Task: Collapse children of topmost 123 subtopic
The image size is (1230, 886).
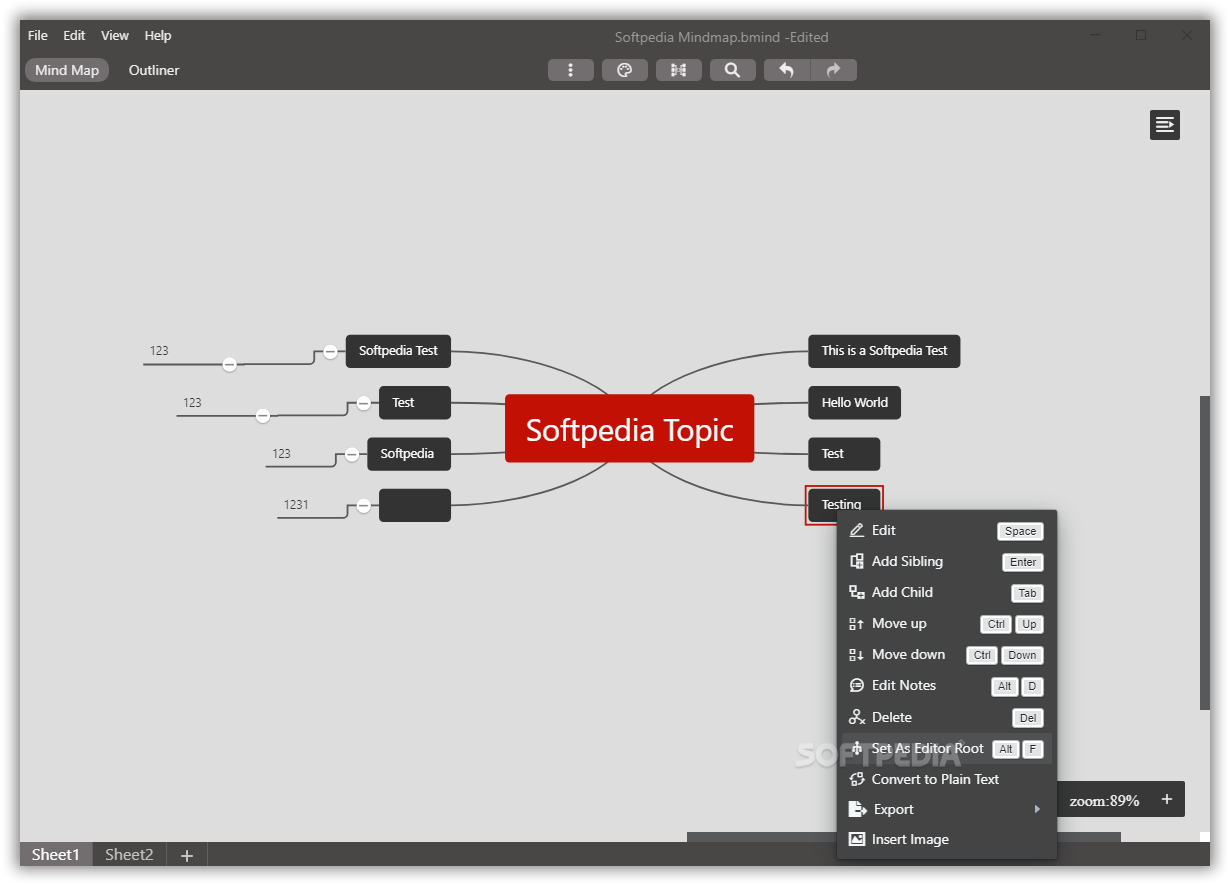Action: pyautogui.click(x=230, y=365)
